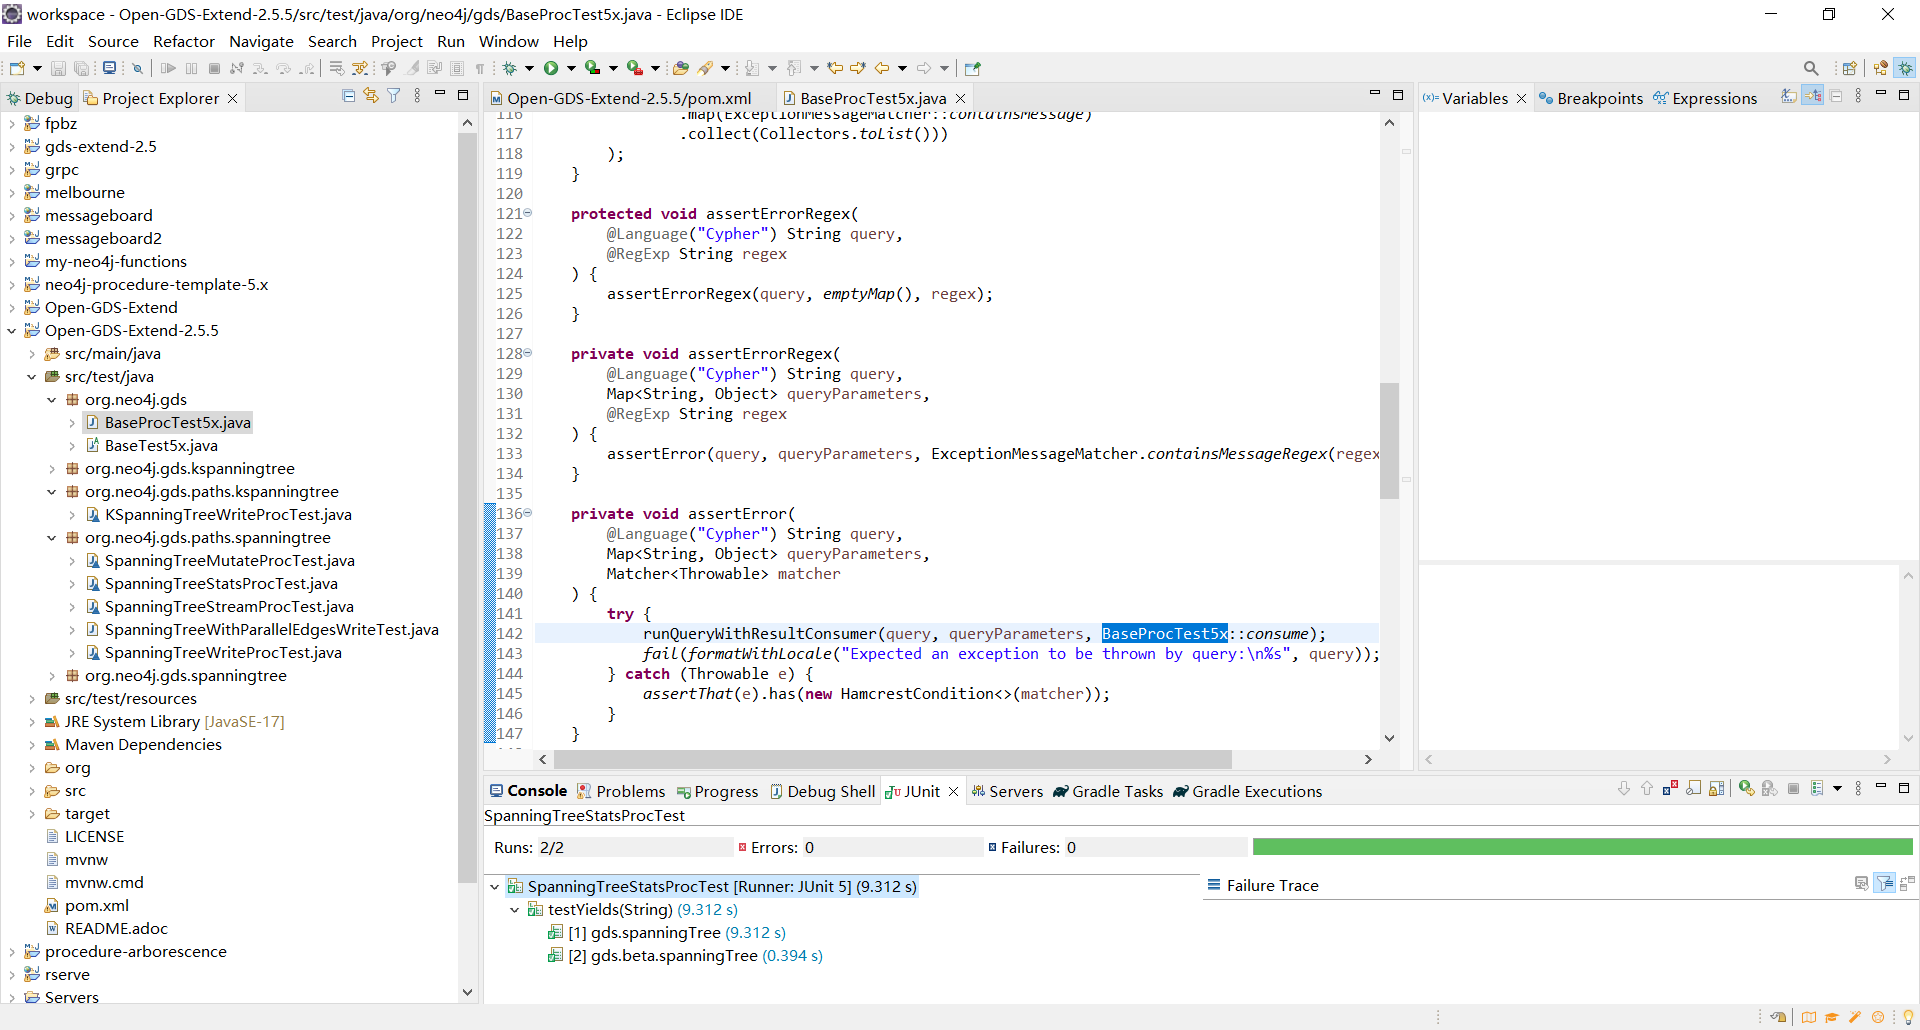
Task: Click the Last Edit Location icon
Action: [x=835, y=68]
